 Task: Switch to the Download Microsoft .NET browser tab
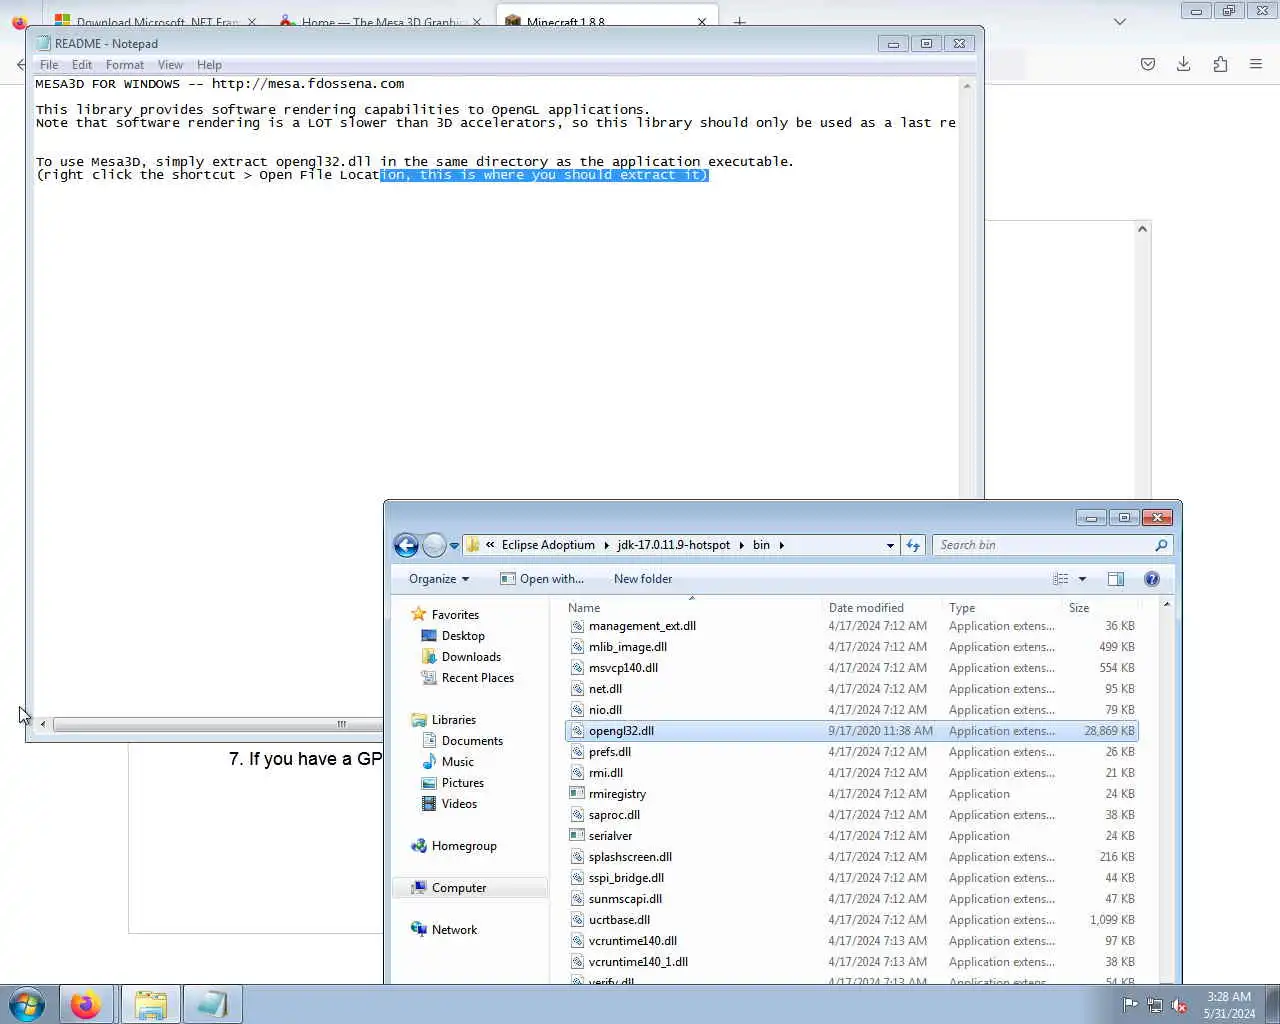(155, 21)
